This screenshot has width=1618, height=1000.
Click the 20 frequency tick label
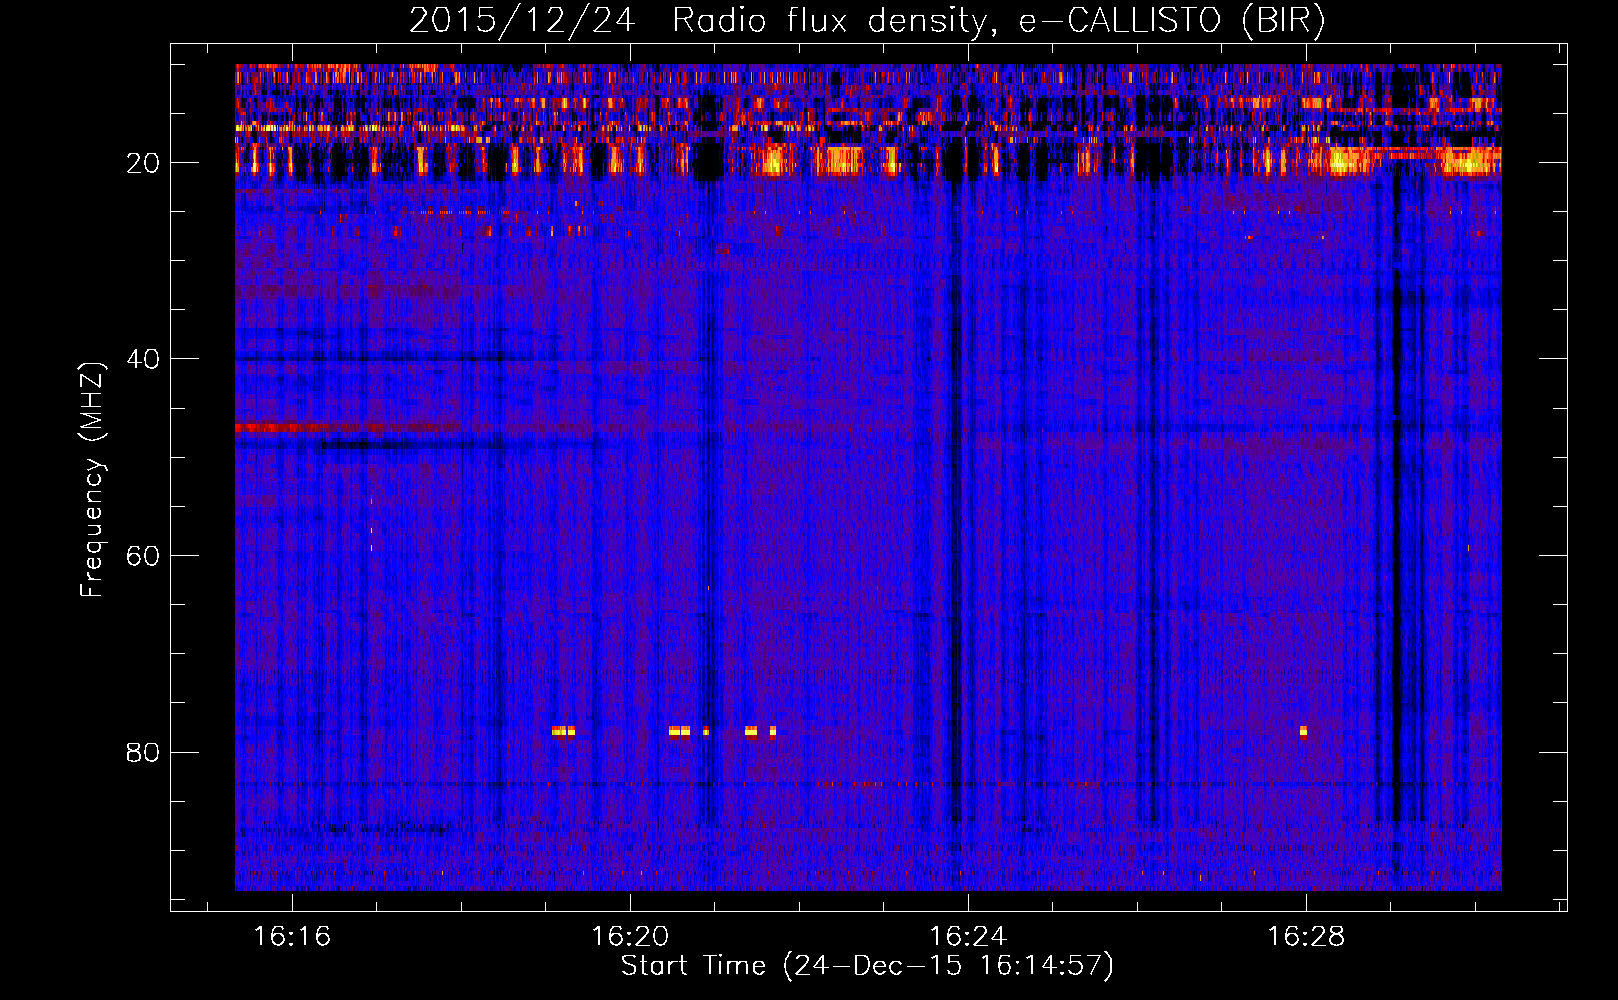pos(144,162)
